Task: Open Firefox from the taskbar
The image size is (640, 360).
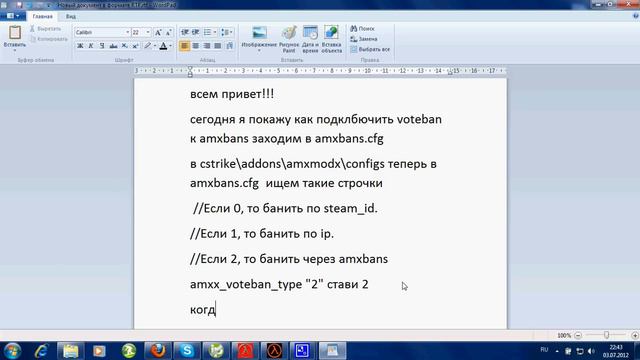Action: click(158, 351)
